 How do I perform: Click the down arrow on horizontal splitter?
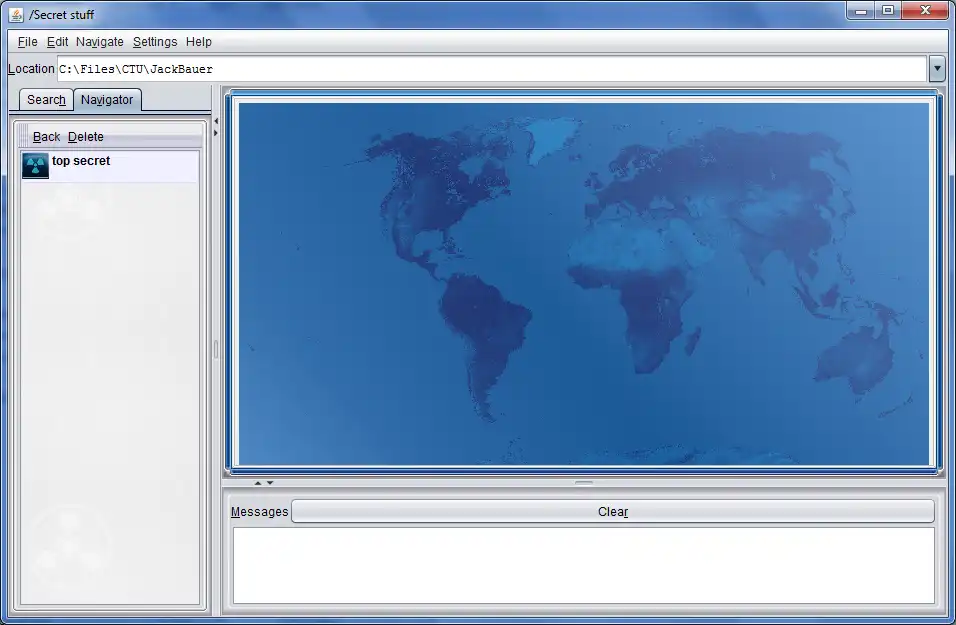(270, 483)
